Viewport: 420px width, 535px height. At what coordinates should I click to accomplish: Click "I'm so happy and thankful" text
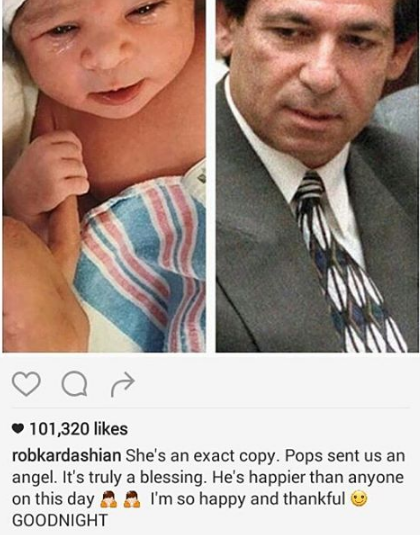(248, 499)
